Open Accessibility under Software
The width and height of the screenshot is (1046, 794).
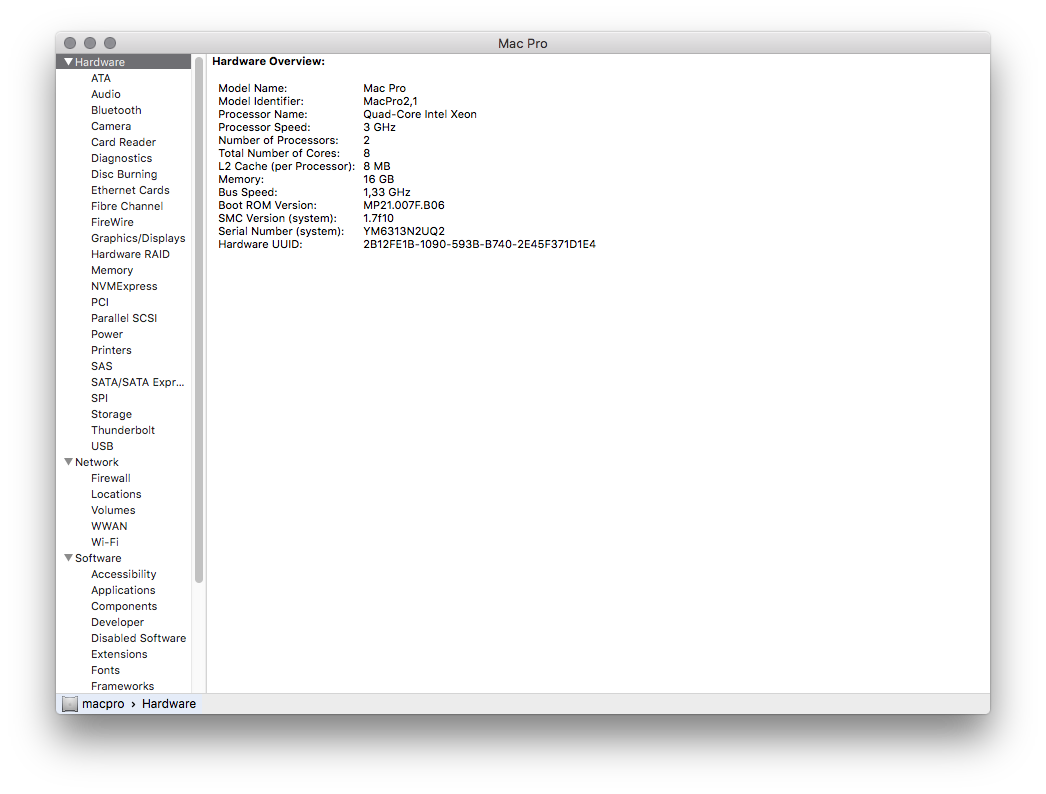click(x=123, y=574)
